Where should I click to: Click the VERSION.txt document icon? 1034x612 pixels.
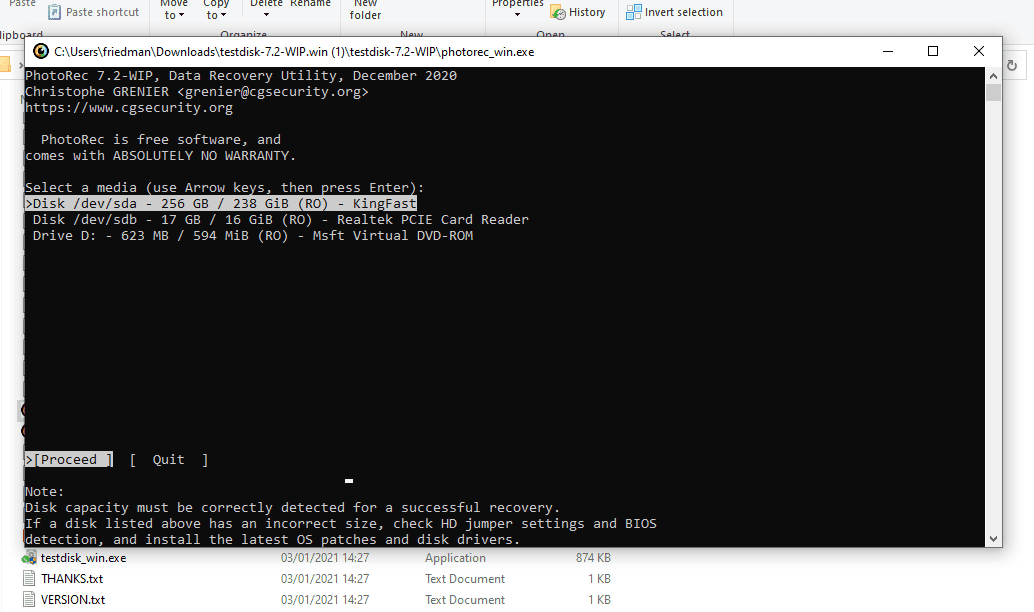pyautogui.click(x=29, y=599)
